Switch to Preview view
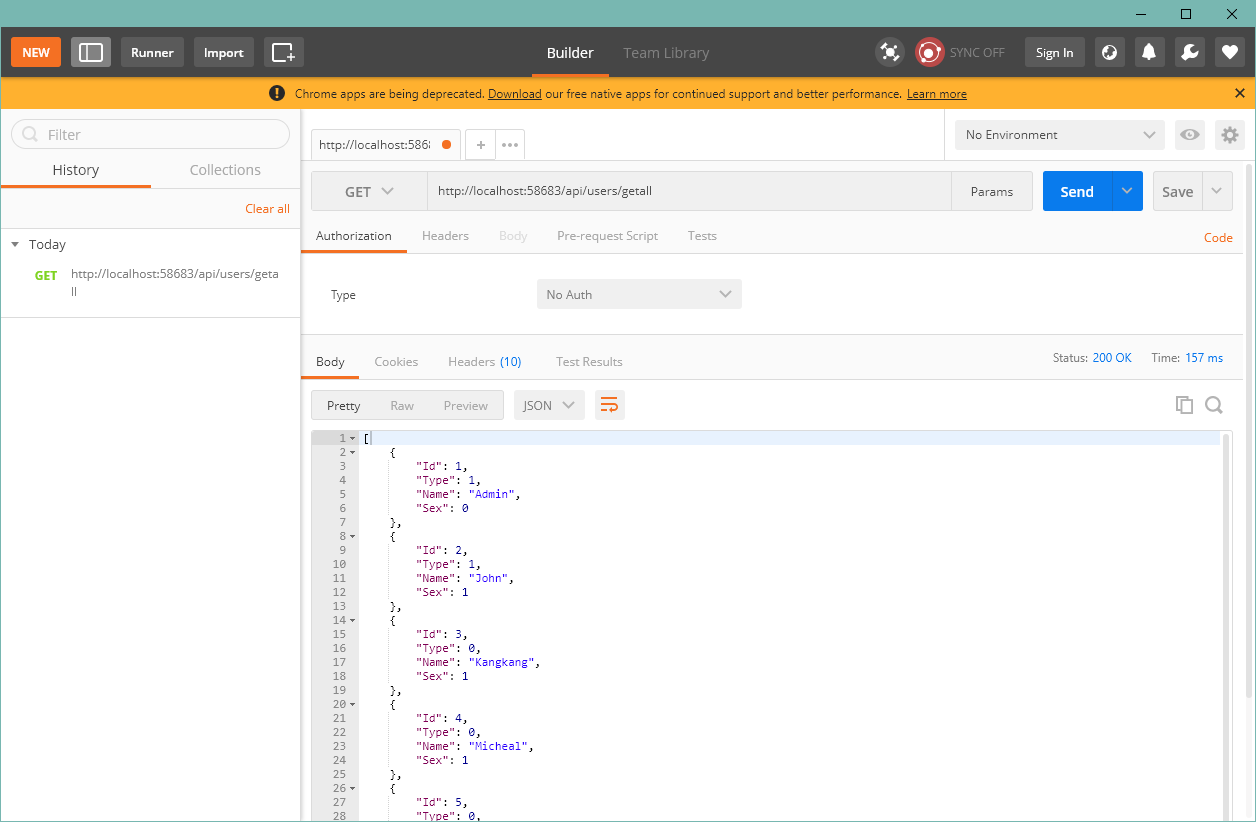Image resolution: width=1256 pixels, height=822 pixels. (466, 405)
